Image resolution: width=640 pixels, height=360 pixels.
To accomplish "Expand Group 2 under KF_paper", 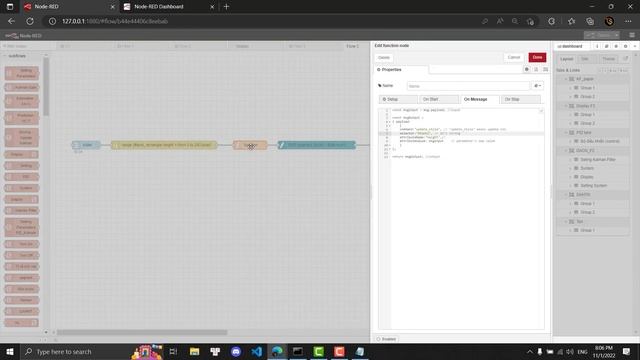I will (571, 96).
